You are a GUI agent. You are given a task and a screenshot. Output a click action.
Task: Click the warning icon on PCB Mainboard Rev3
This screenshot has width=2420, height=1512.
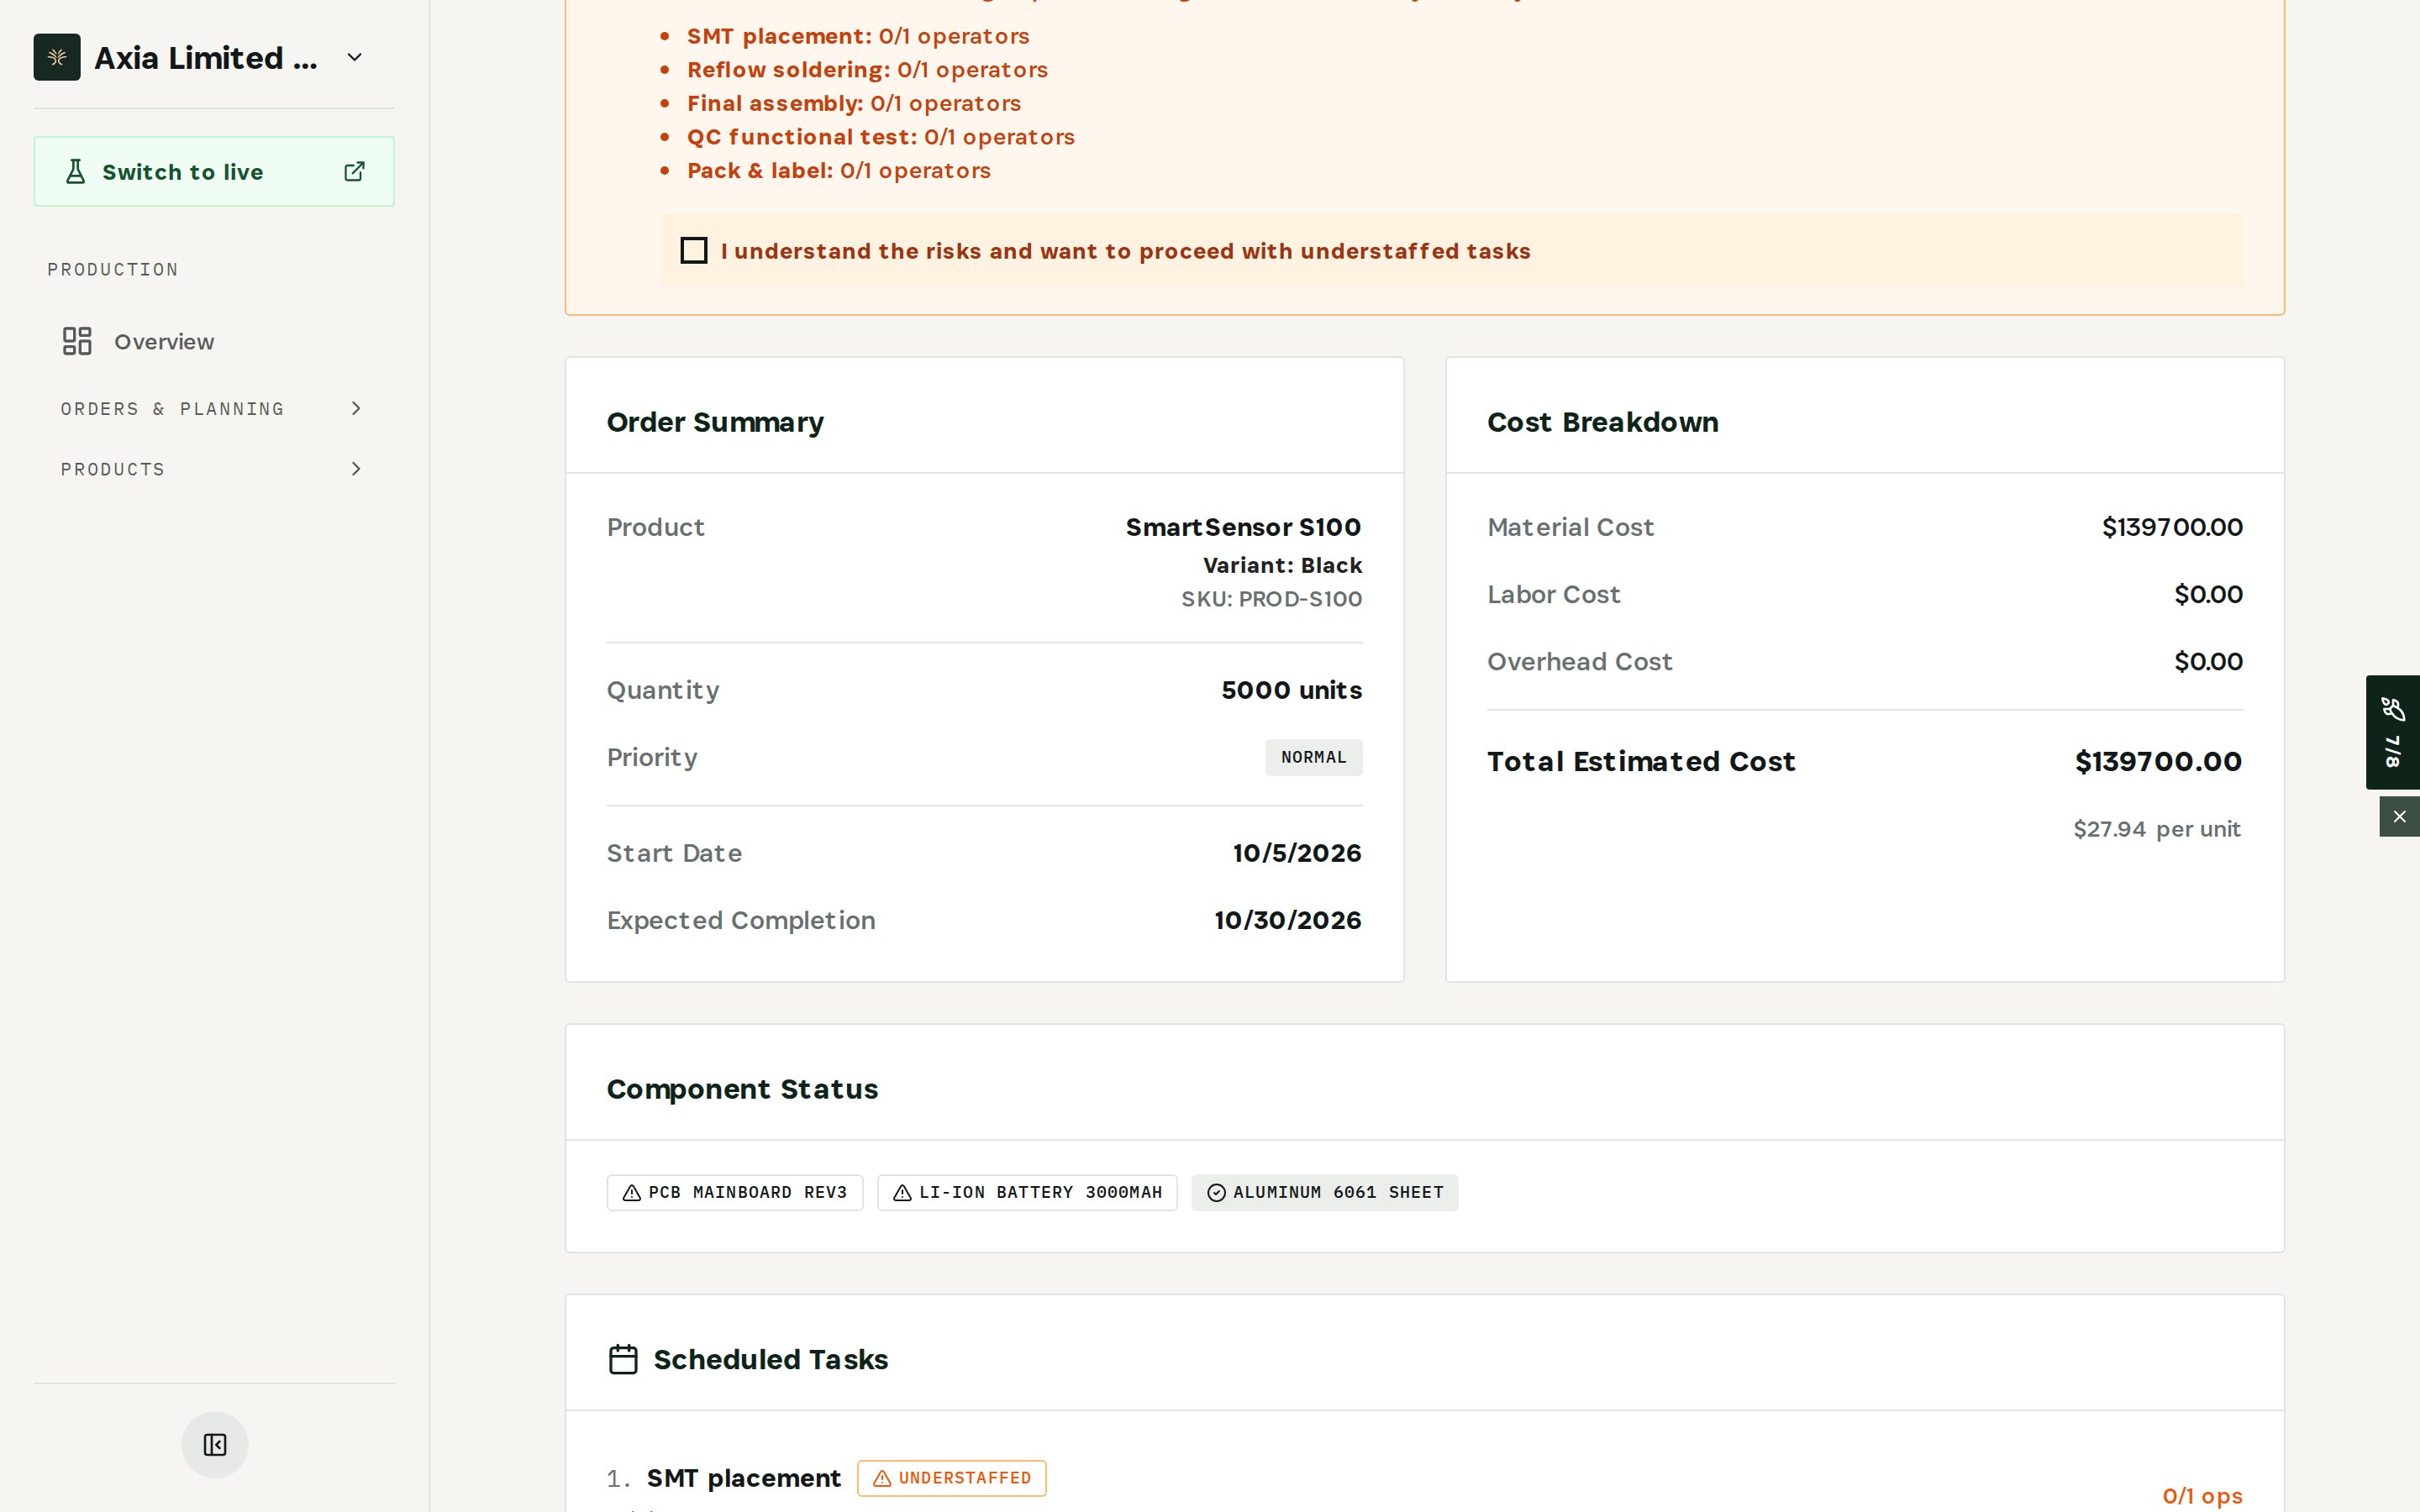coord(632,1193)
